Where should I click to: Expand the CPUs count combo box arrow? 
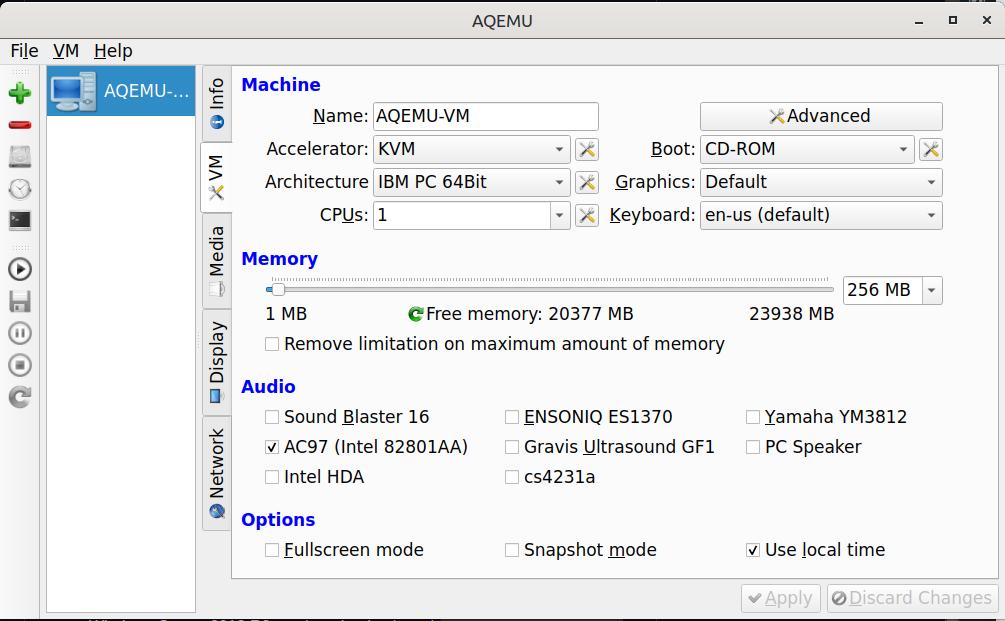click(560, 215)
